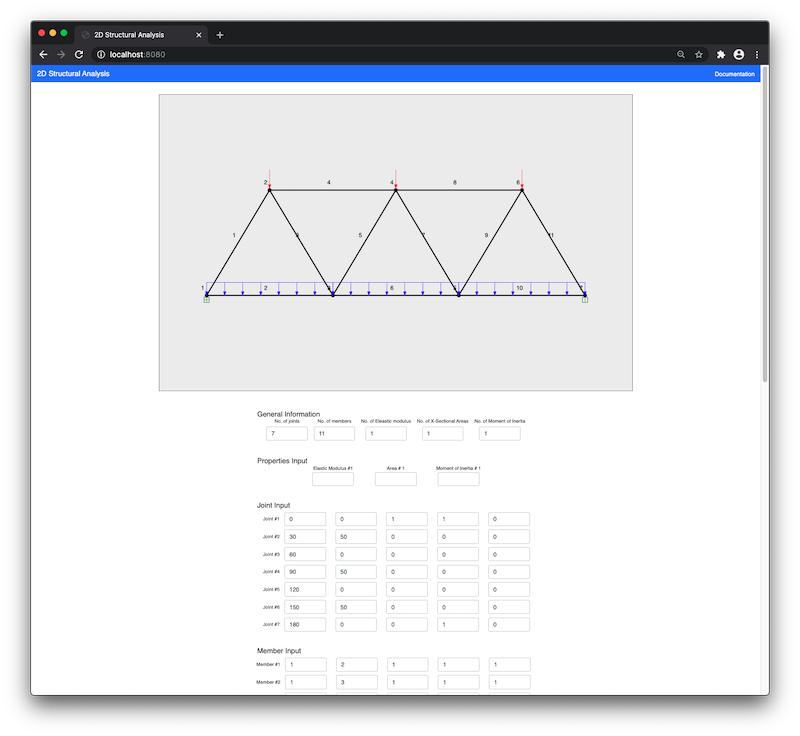The image size is (800, 736).
Task: Open the Chrome three-dot menu
Action: tap(757, 54)
